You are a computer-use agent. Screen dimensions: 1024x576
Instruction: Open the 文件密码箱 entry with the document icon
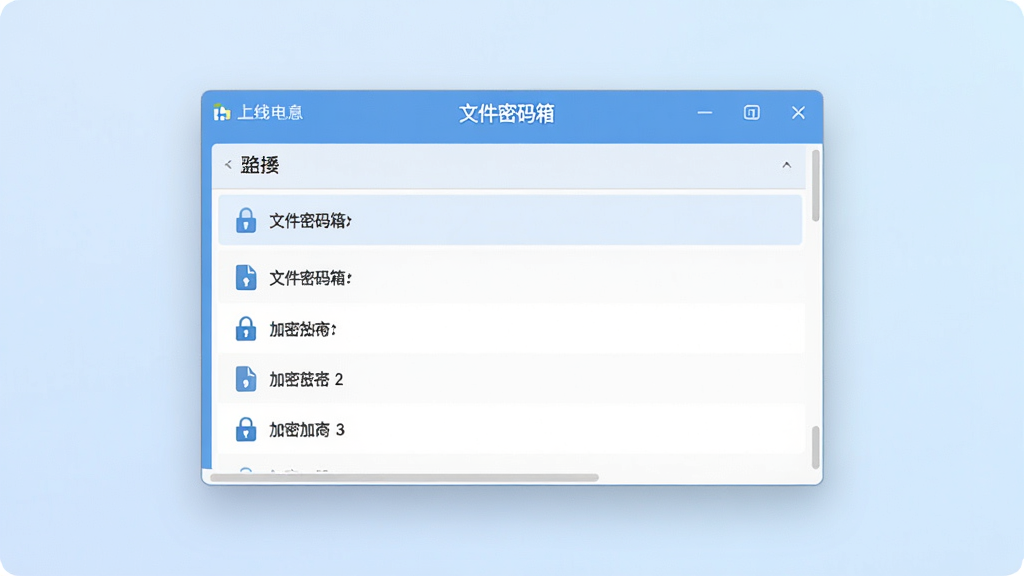(511, 278)
